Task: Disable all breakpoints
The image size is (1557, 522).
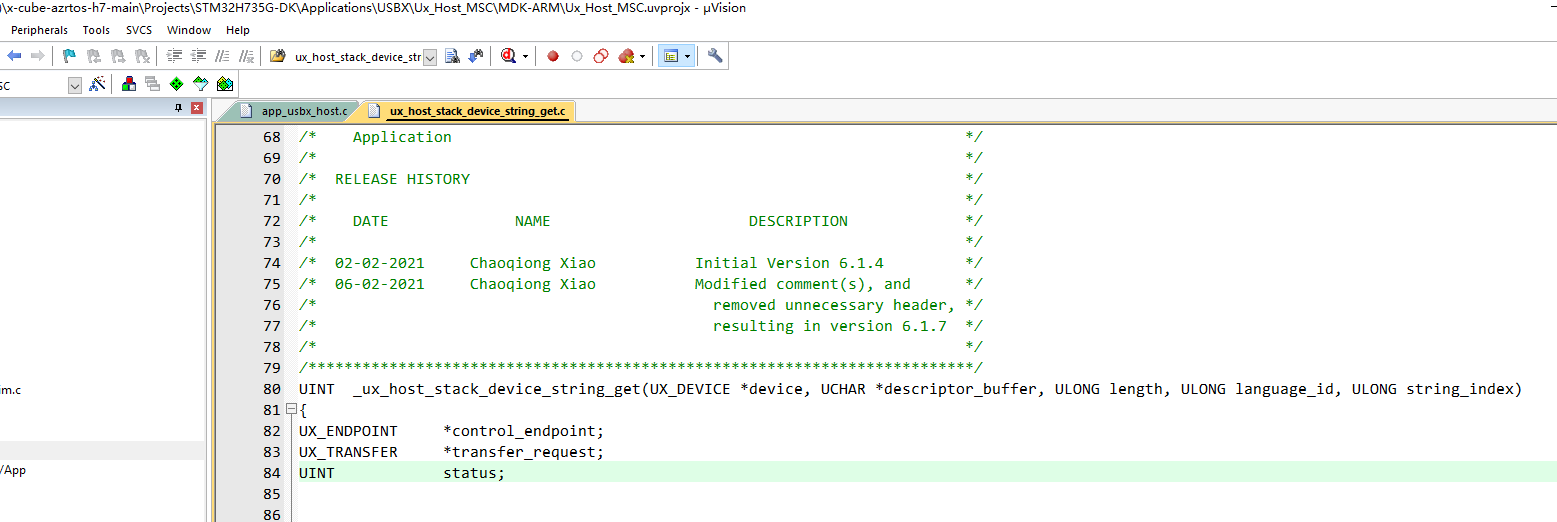Action: pyautogui.click(x=600, y=56)
